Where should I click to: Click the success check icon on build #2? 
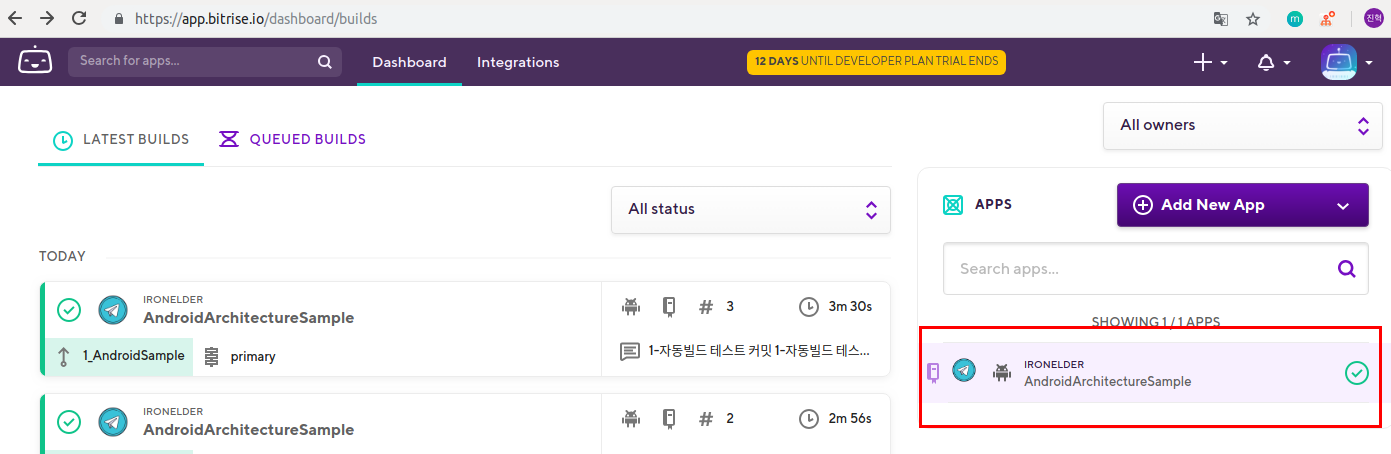(69, 422)
